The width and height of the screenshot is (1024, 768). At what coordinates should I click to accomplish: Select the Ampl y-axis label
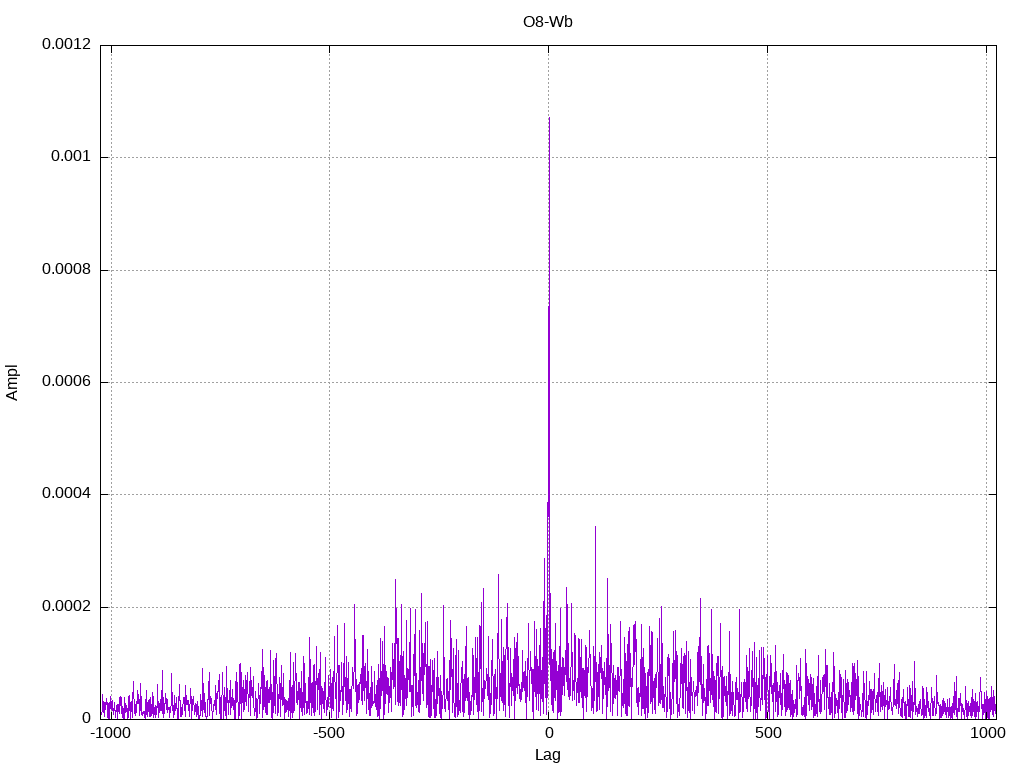point(12,382)
